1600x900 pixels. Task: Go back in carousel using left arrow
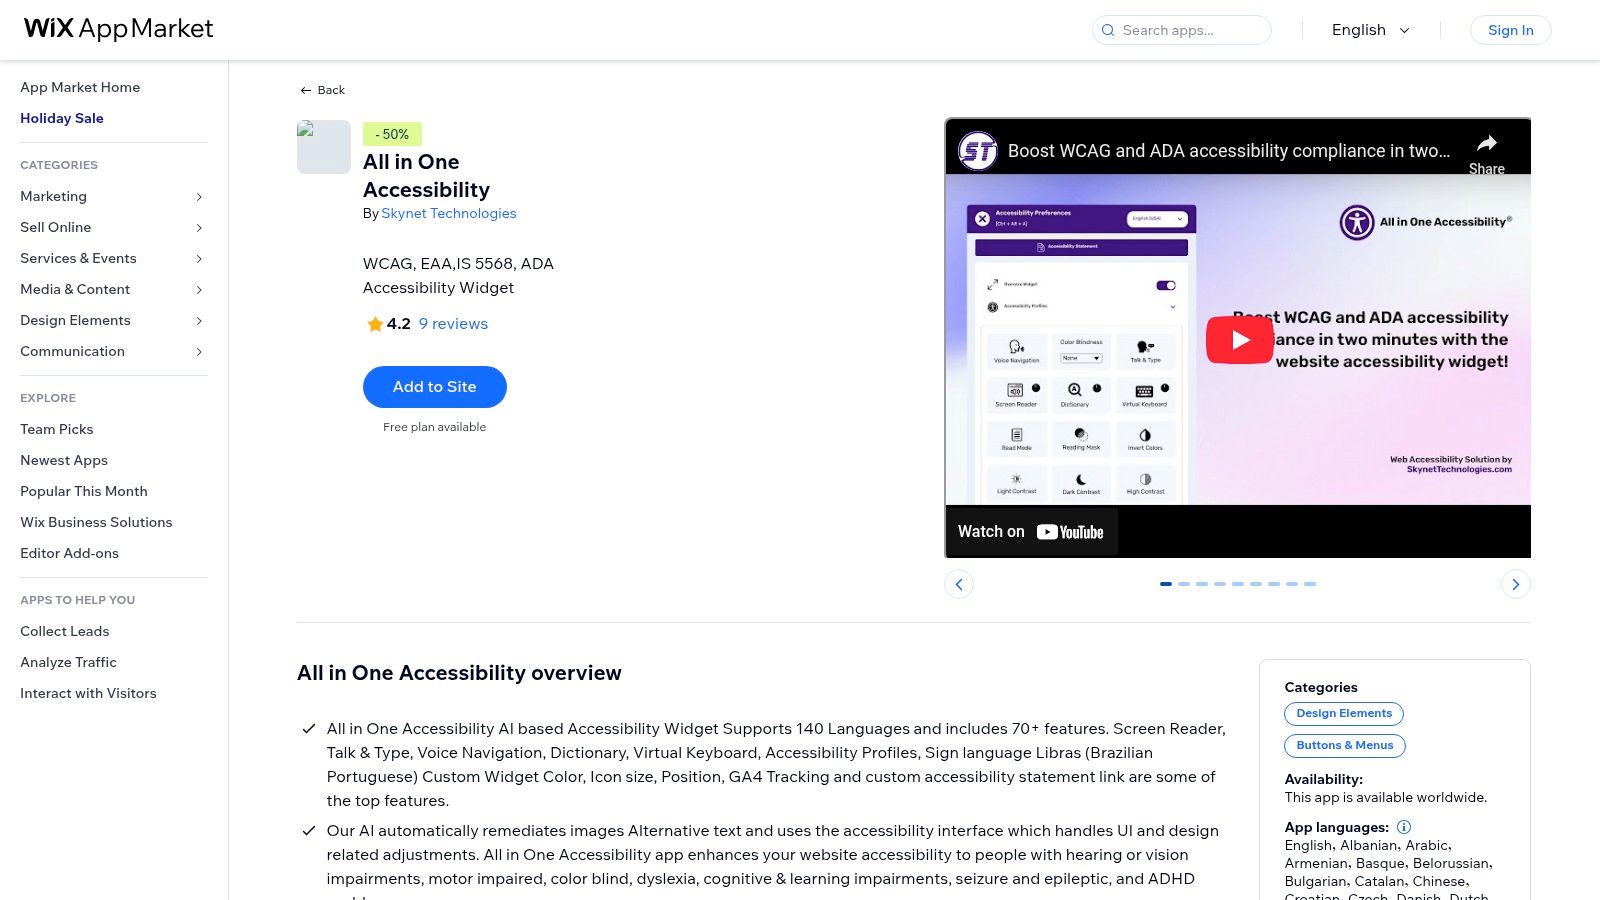(x=959, y=584)
